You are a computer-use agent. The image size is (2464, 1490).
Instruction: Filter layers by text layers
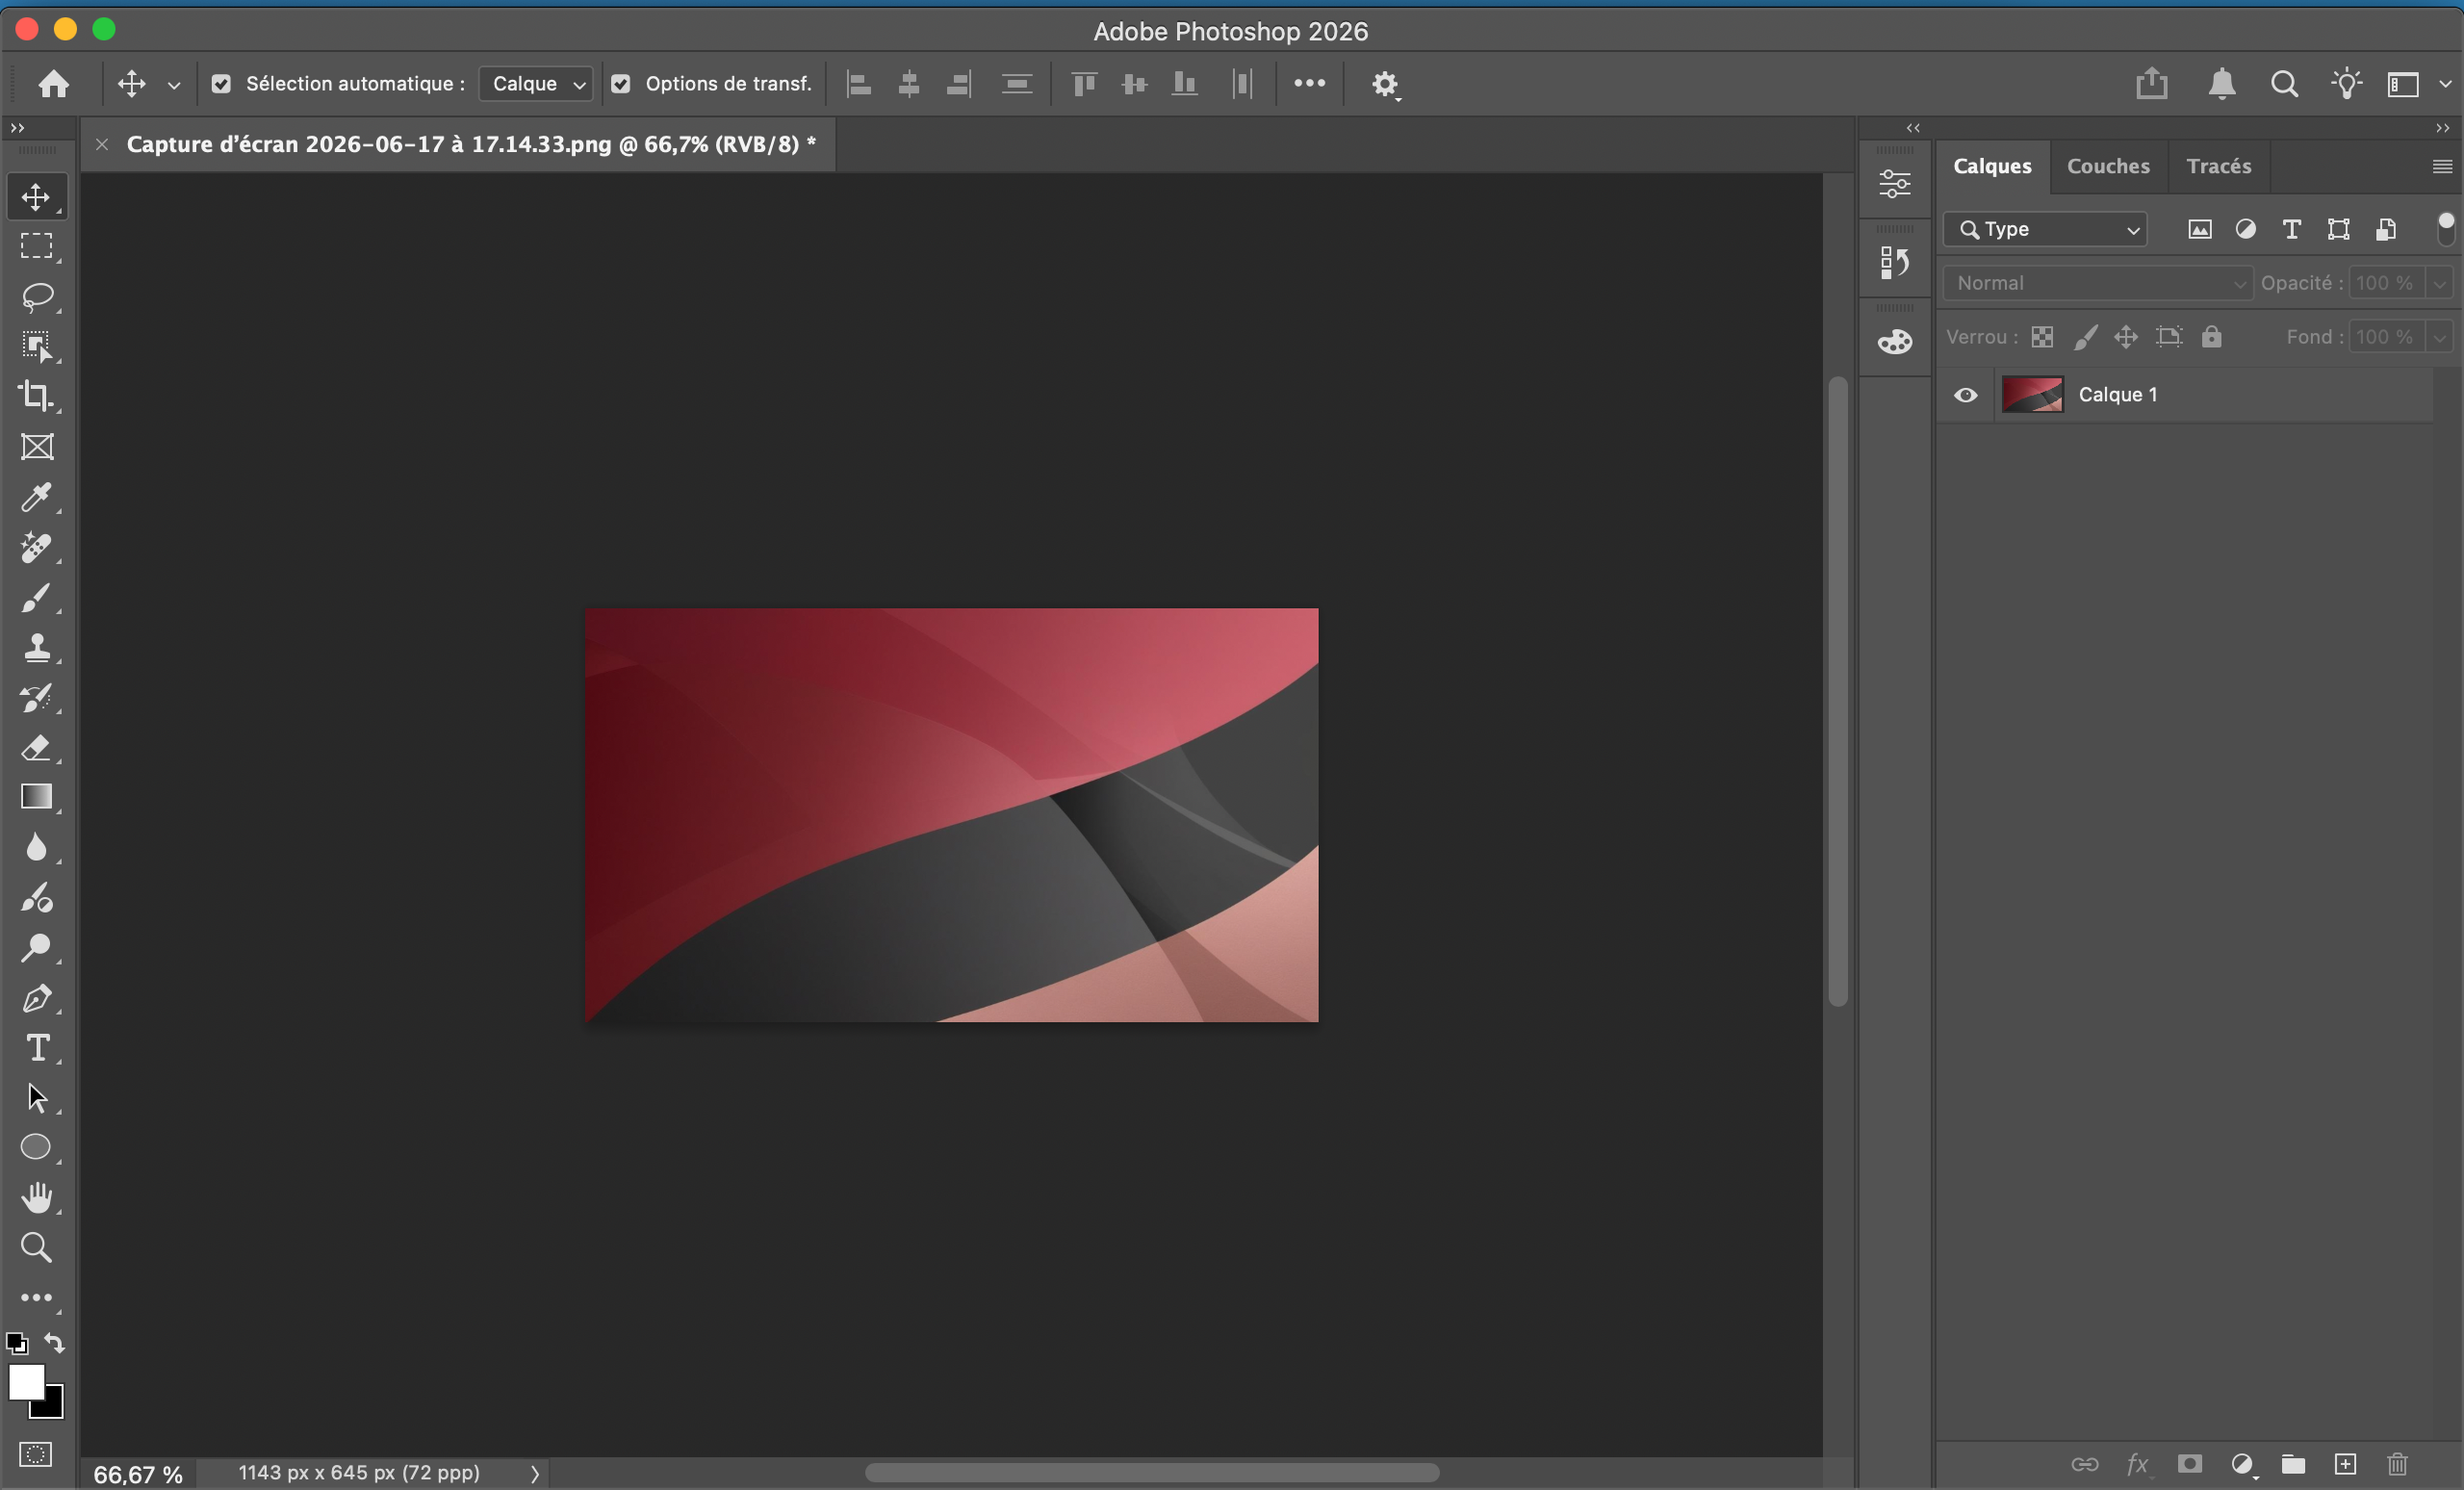(x=2292, y=229)
